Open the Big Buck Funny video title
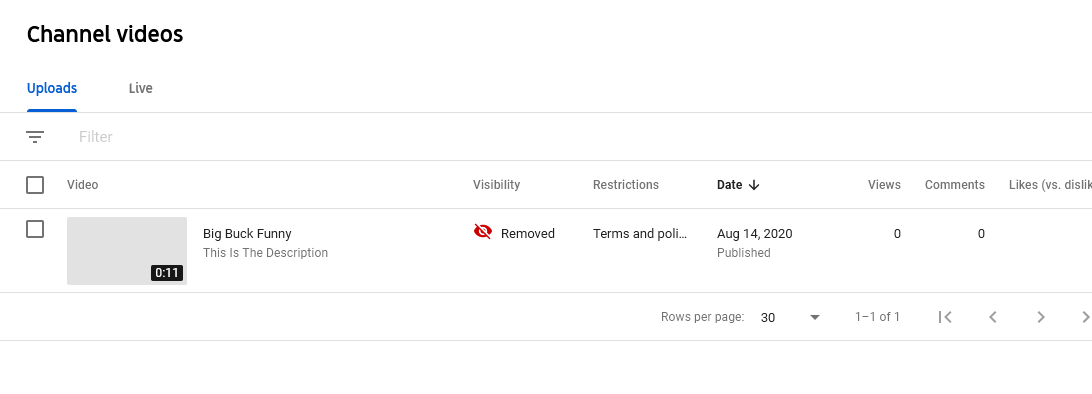Viewport: 1092px width, 394px height. [247, 234]
